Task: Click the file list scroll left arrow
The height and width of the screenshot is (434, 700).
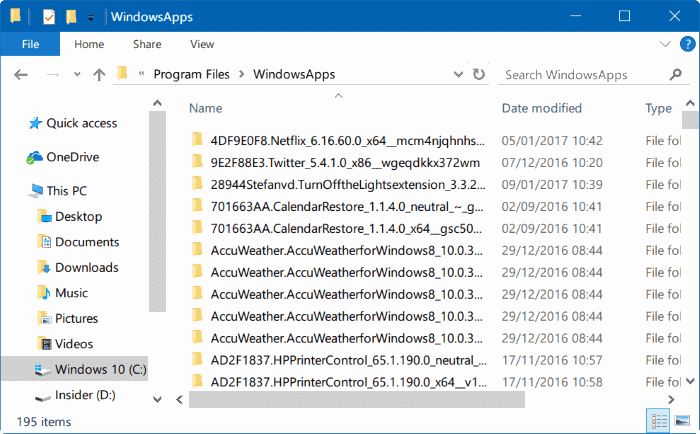Action: 179,399
